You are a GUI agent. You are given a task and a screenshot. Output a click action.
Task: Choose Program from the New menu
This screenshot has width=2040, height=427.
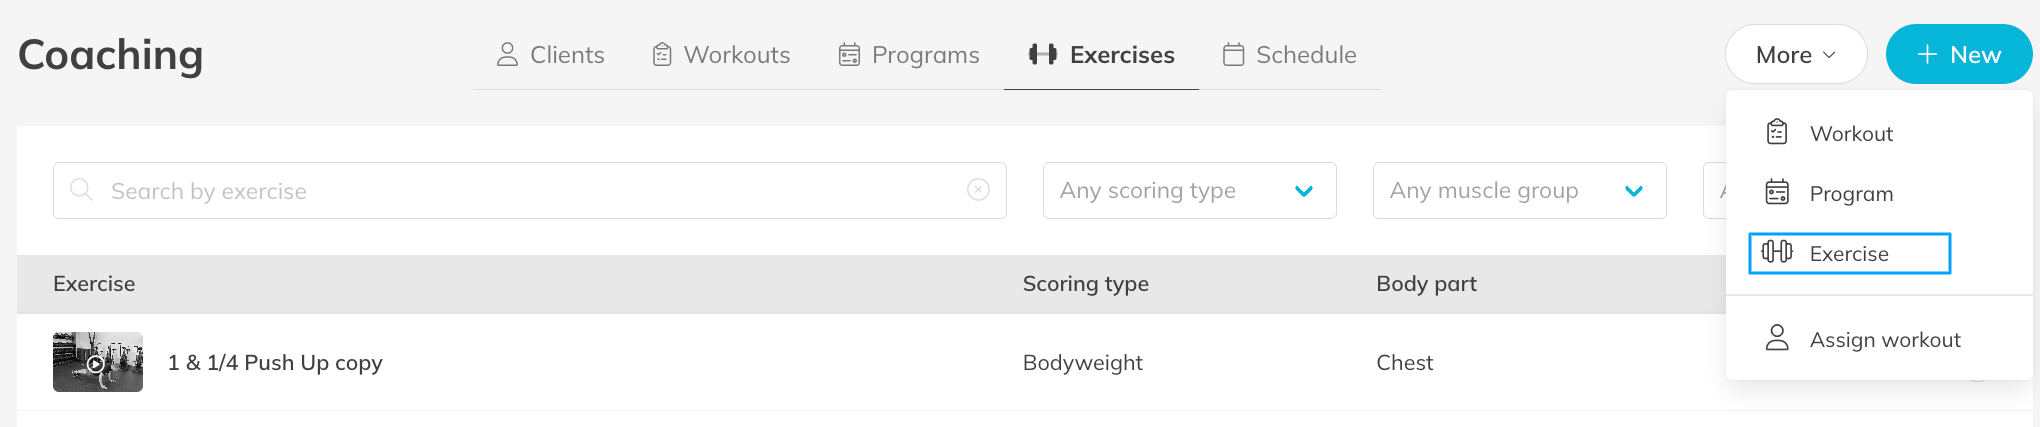tap(1850, 194)
